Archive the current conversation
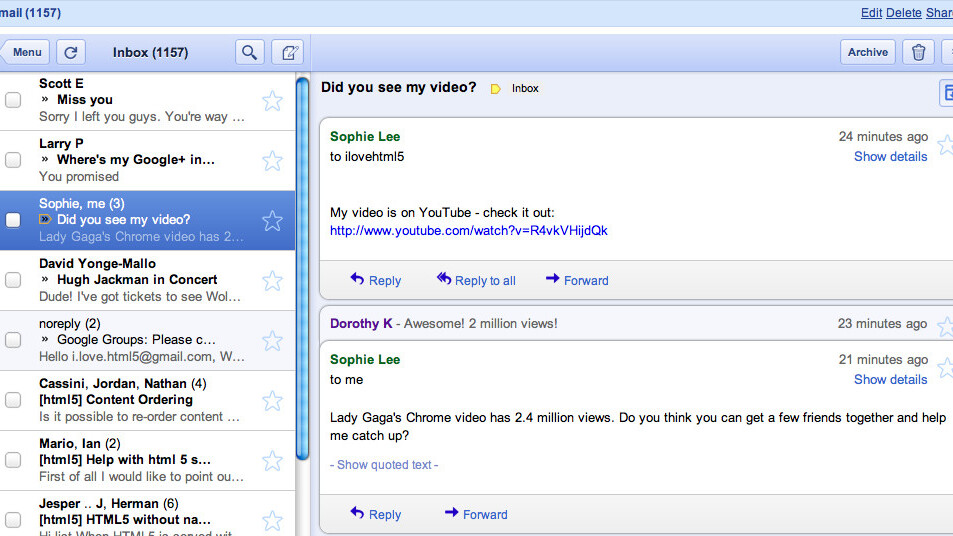 pyautogui.click(x=867, y=52)
